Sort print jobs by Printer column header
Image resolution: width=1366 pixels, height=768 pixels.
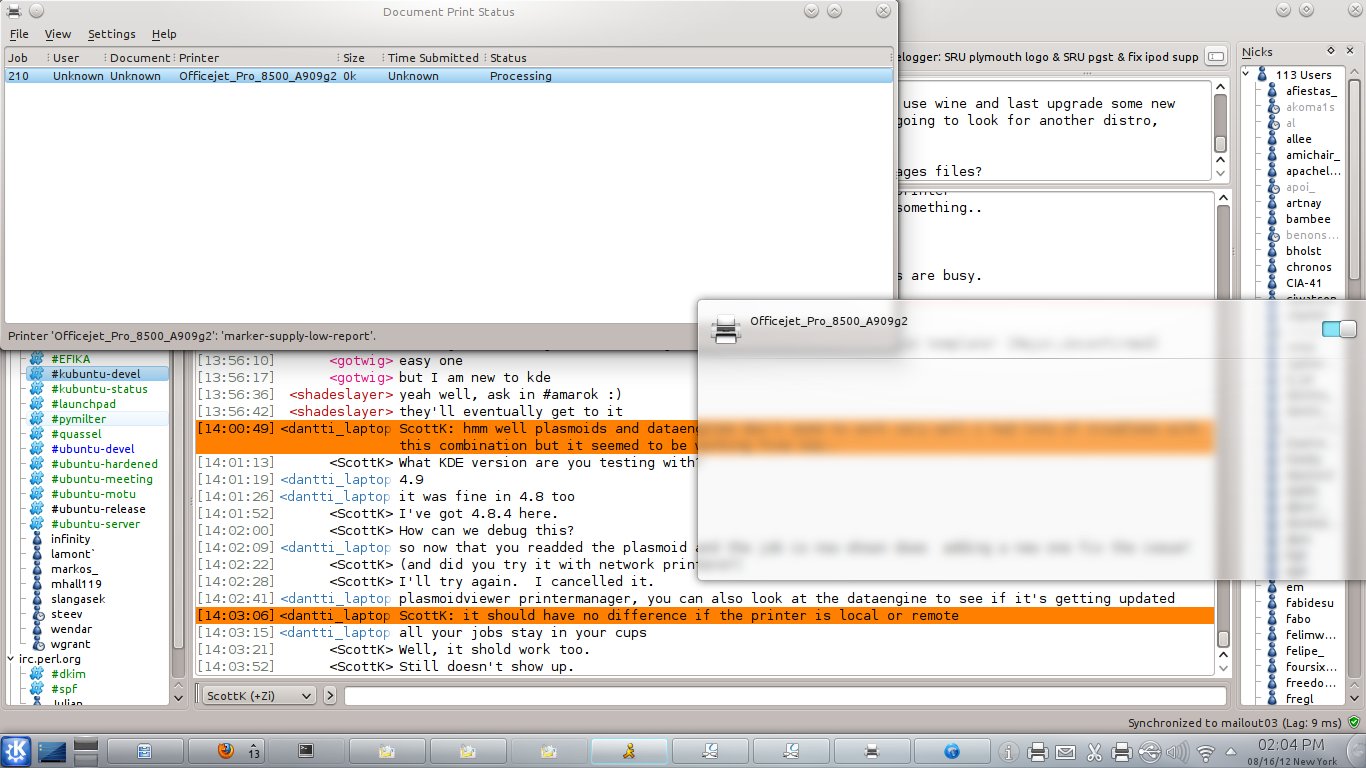257,58
